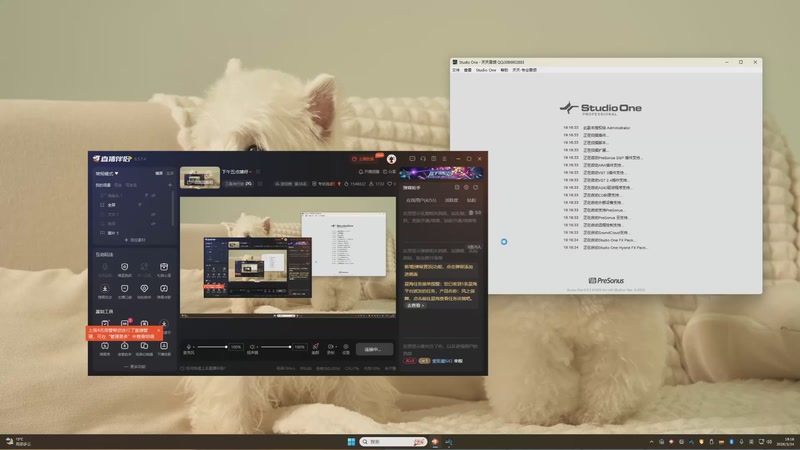This screenshot has width=800, height=450.
Task: Open the 天天·专业震撼 menu in Studio One
Action: (524, 70)
